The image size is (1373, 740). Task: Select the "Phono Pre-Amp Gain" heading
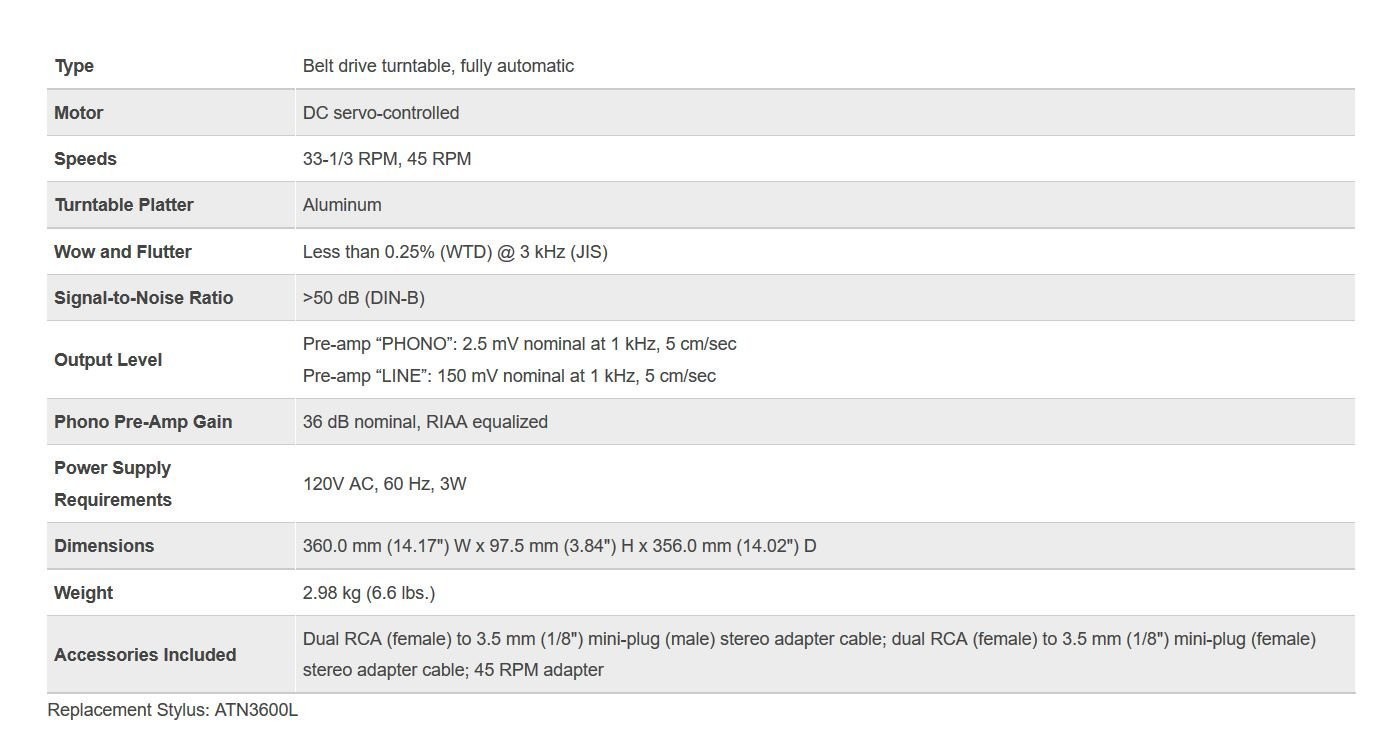point(143,422)
